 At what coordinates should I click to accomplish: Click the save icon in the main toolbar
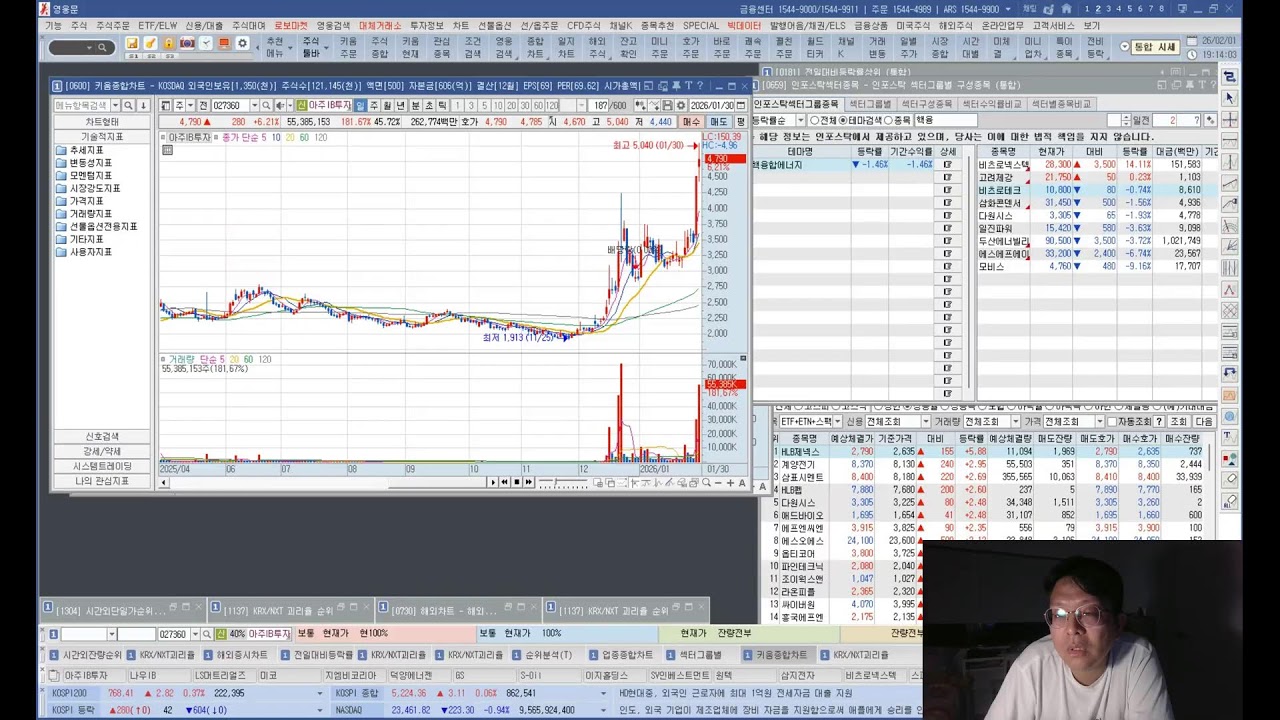pyautogui.click(x=131, y=44)
